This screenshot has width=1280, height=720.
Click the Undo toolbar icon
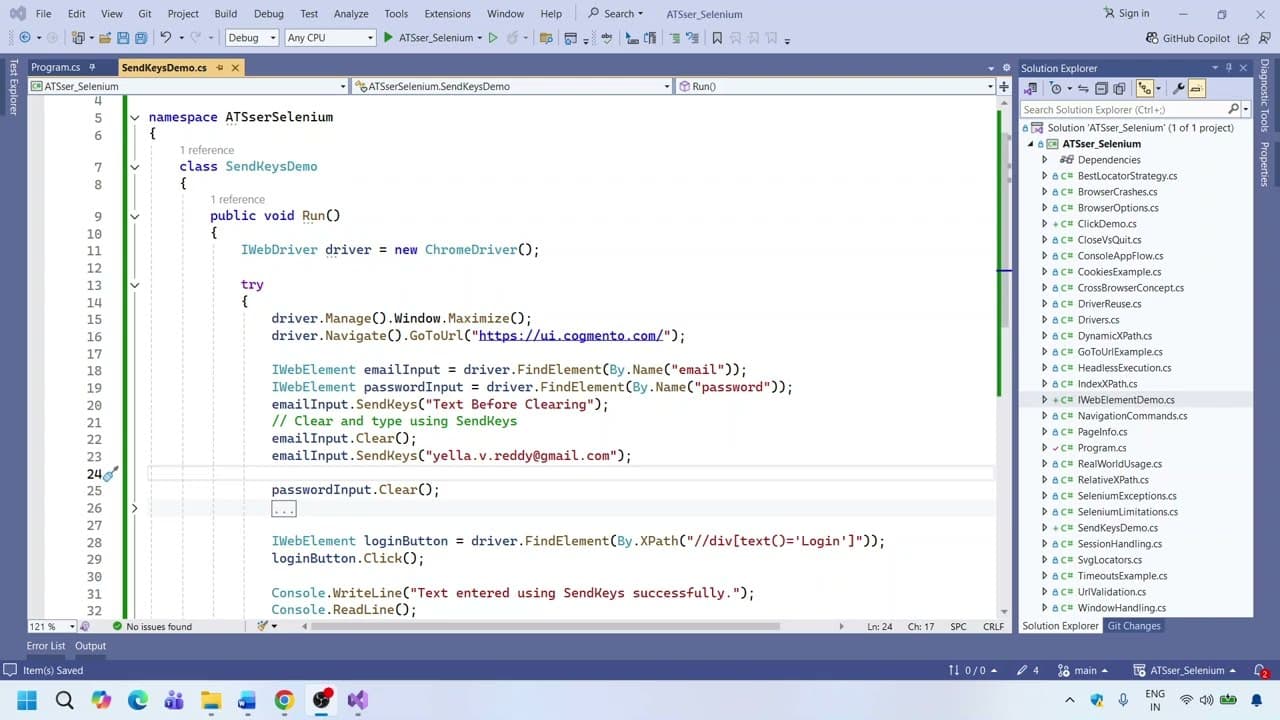[x=166, y=38]
